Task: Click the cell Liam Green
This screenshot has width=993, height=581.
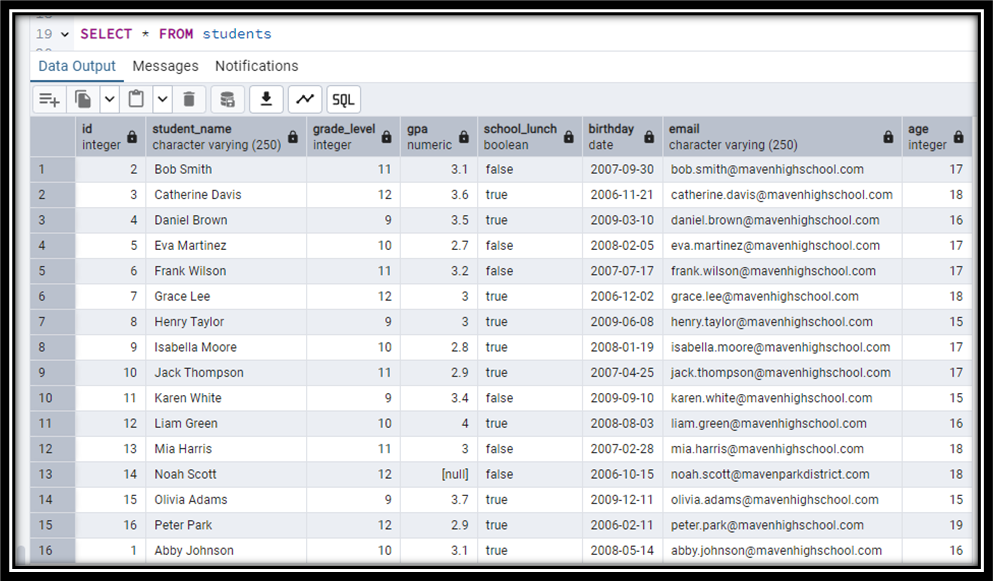Action: (x=226, y=423)
